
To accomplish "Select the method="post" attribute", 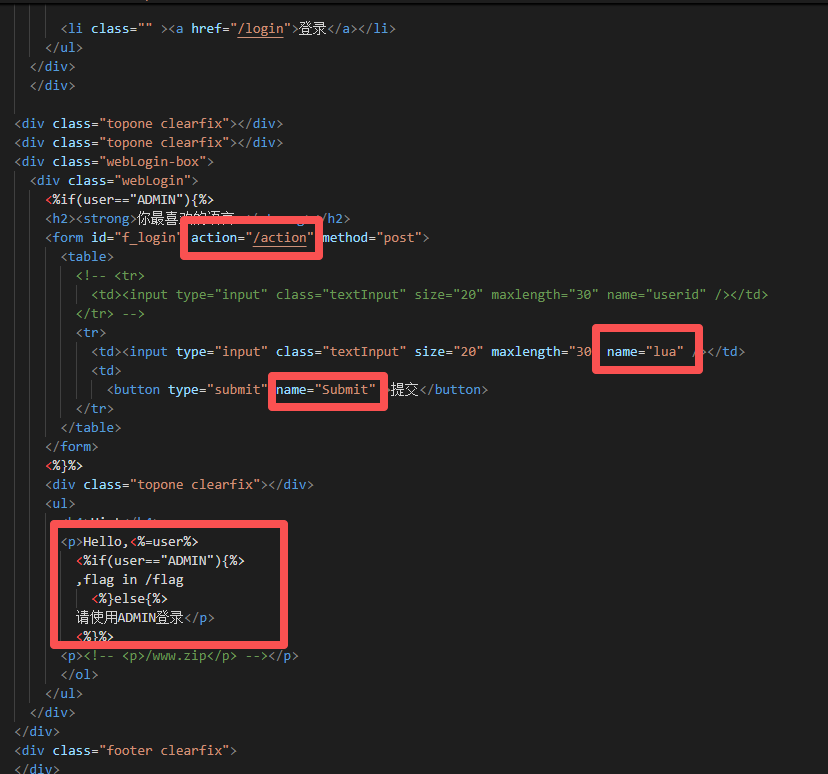I will point(372,238).
